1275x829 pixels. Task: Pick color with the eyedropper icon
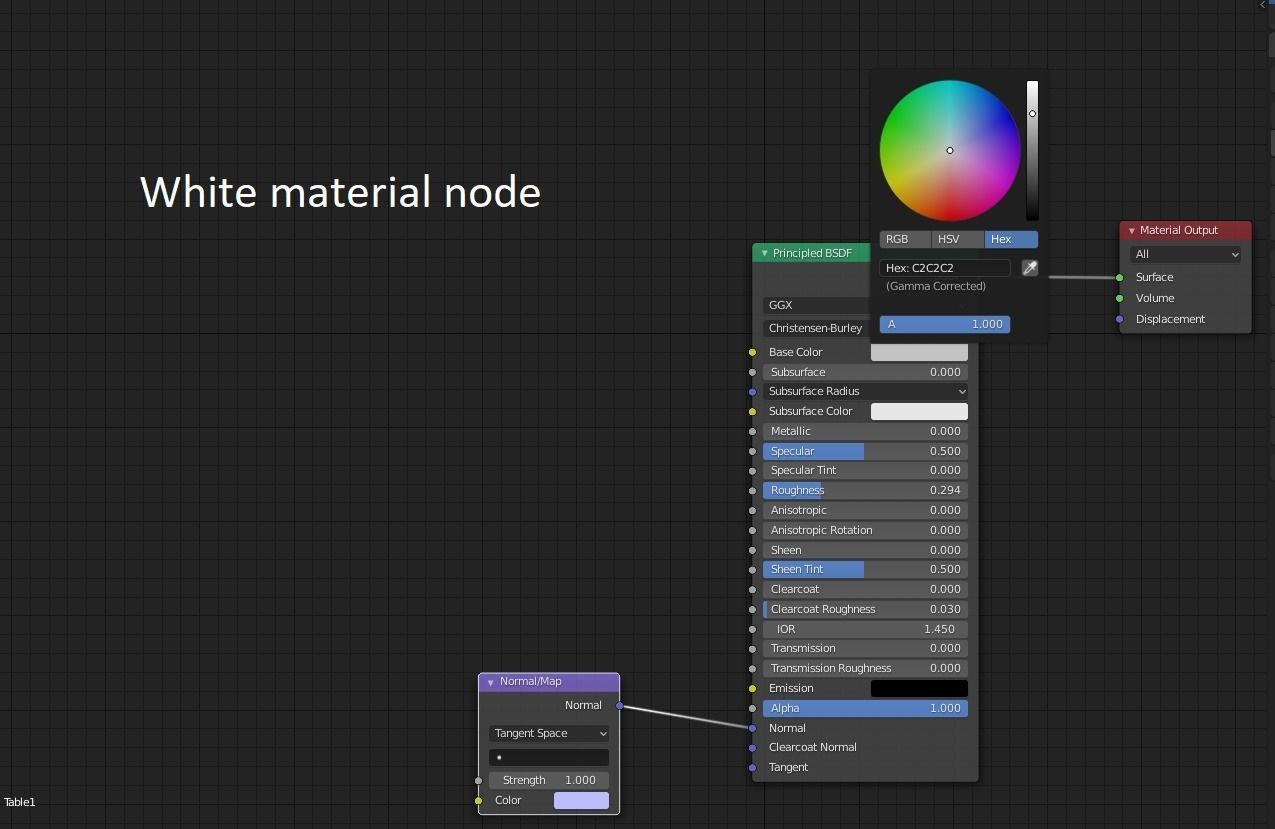click(1029, 268)
